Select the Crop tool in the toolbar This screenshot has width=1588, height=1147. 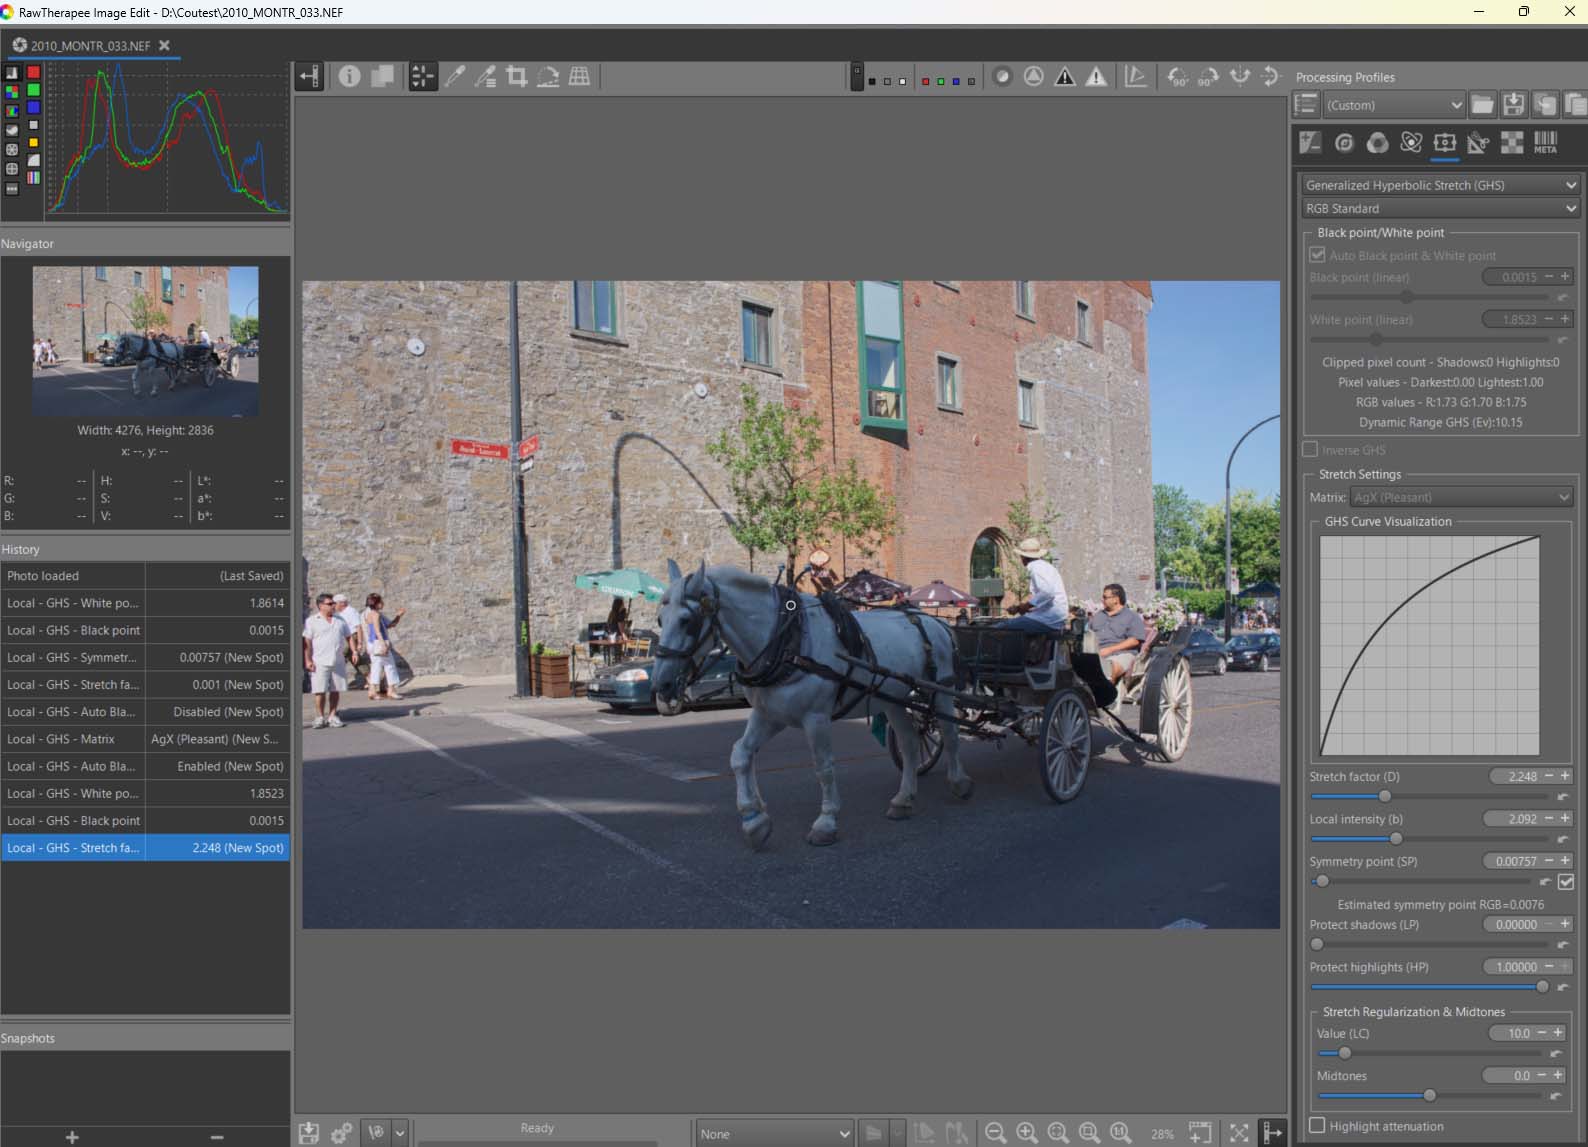coord(517,77)
